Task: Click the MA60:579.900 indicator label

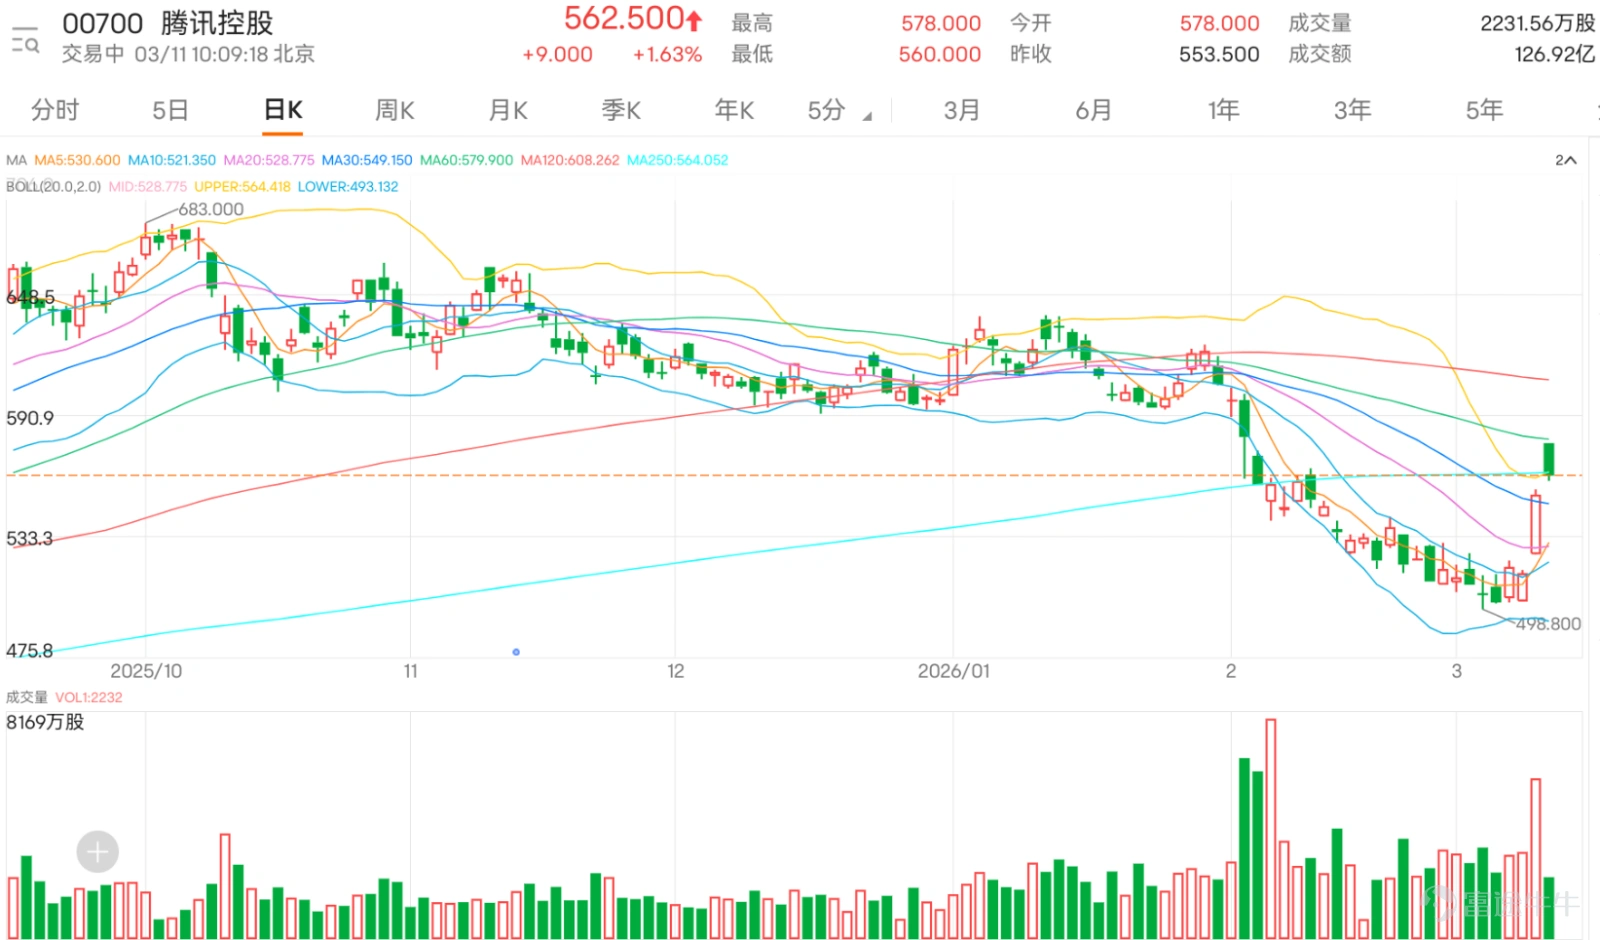Action: coord(466,160)
